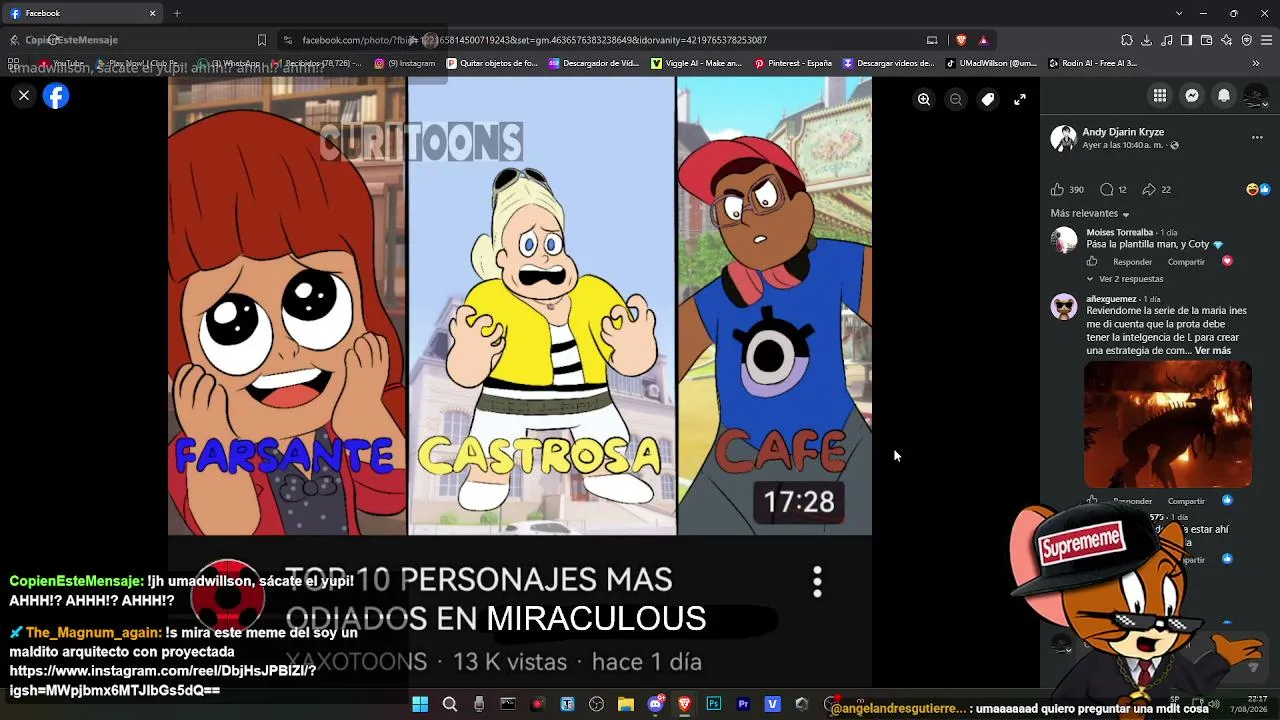Image resolution: width=1280 pixels, height=720 pixels.
Task: Select the Facebook browser tab
Action: 84,13
